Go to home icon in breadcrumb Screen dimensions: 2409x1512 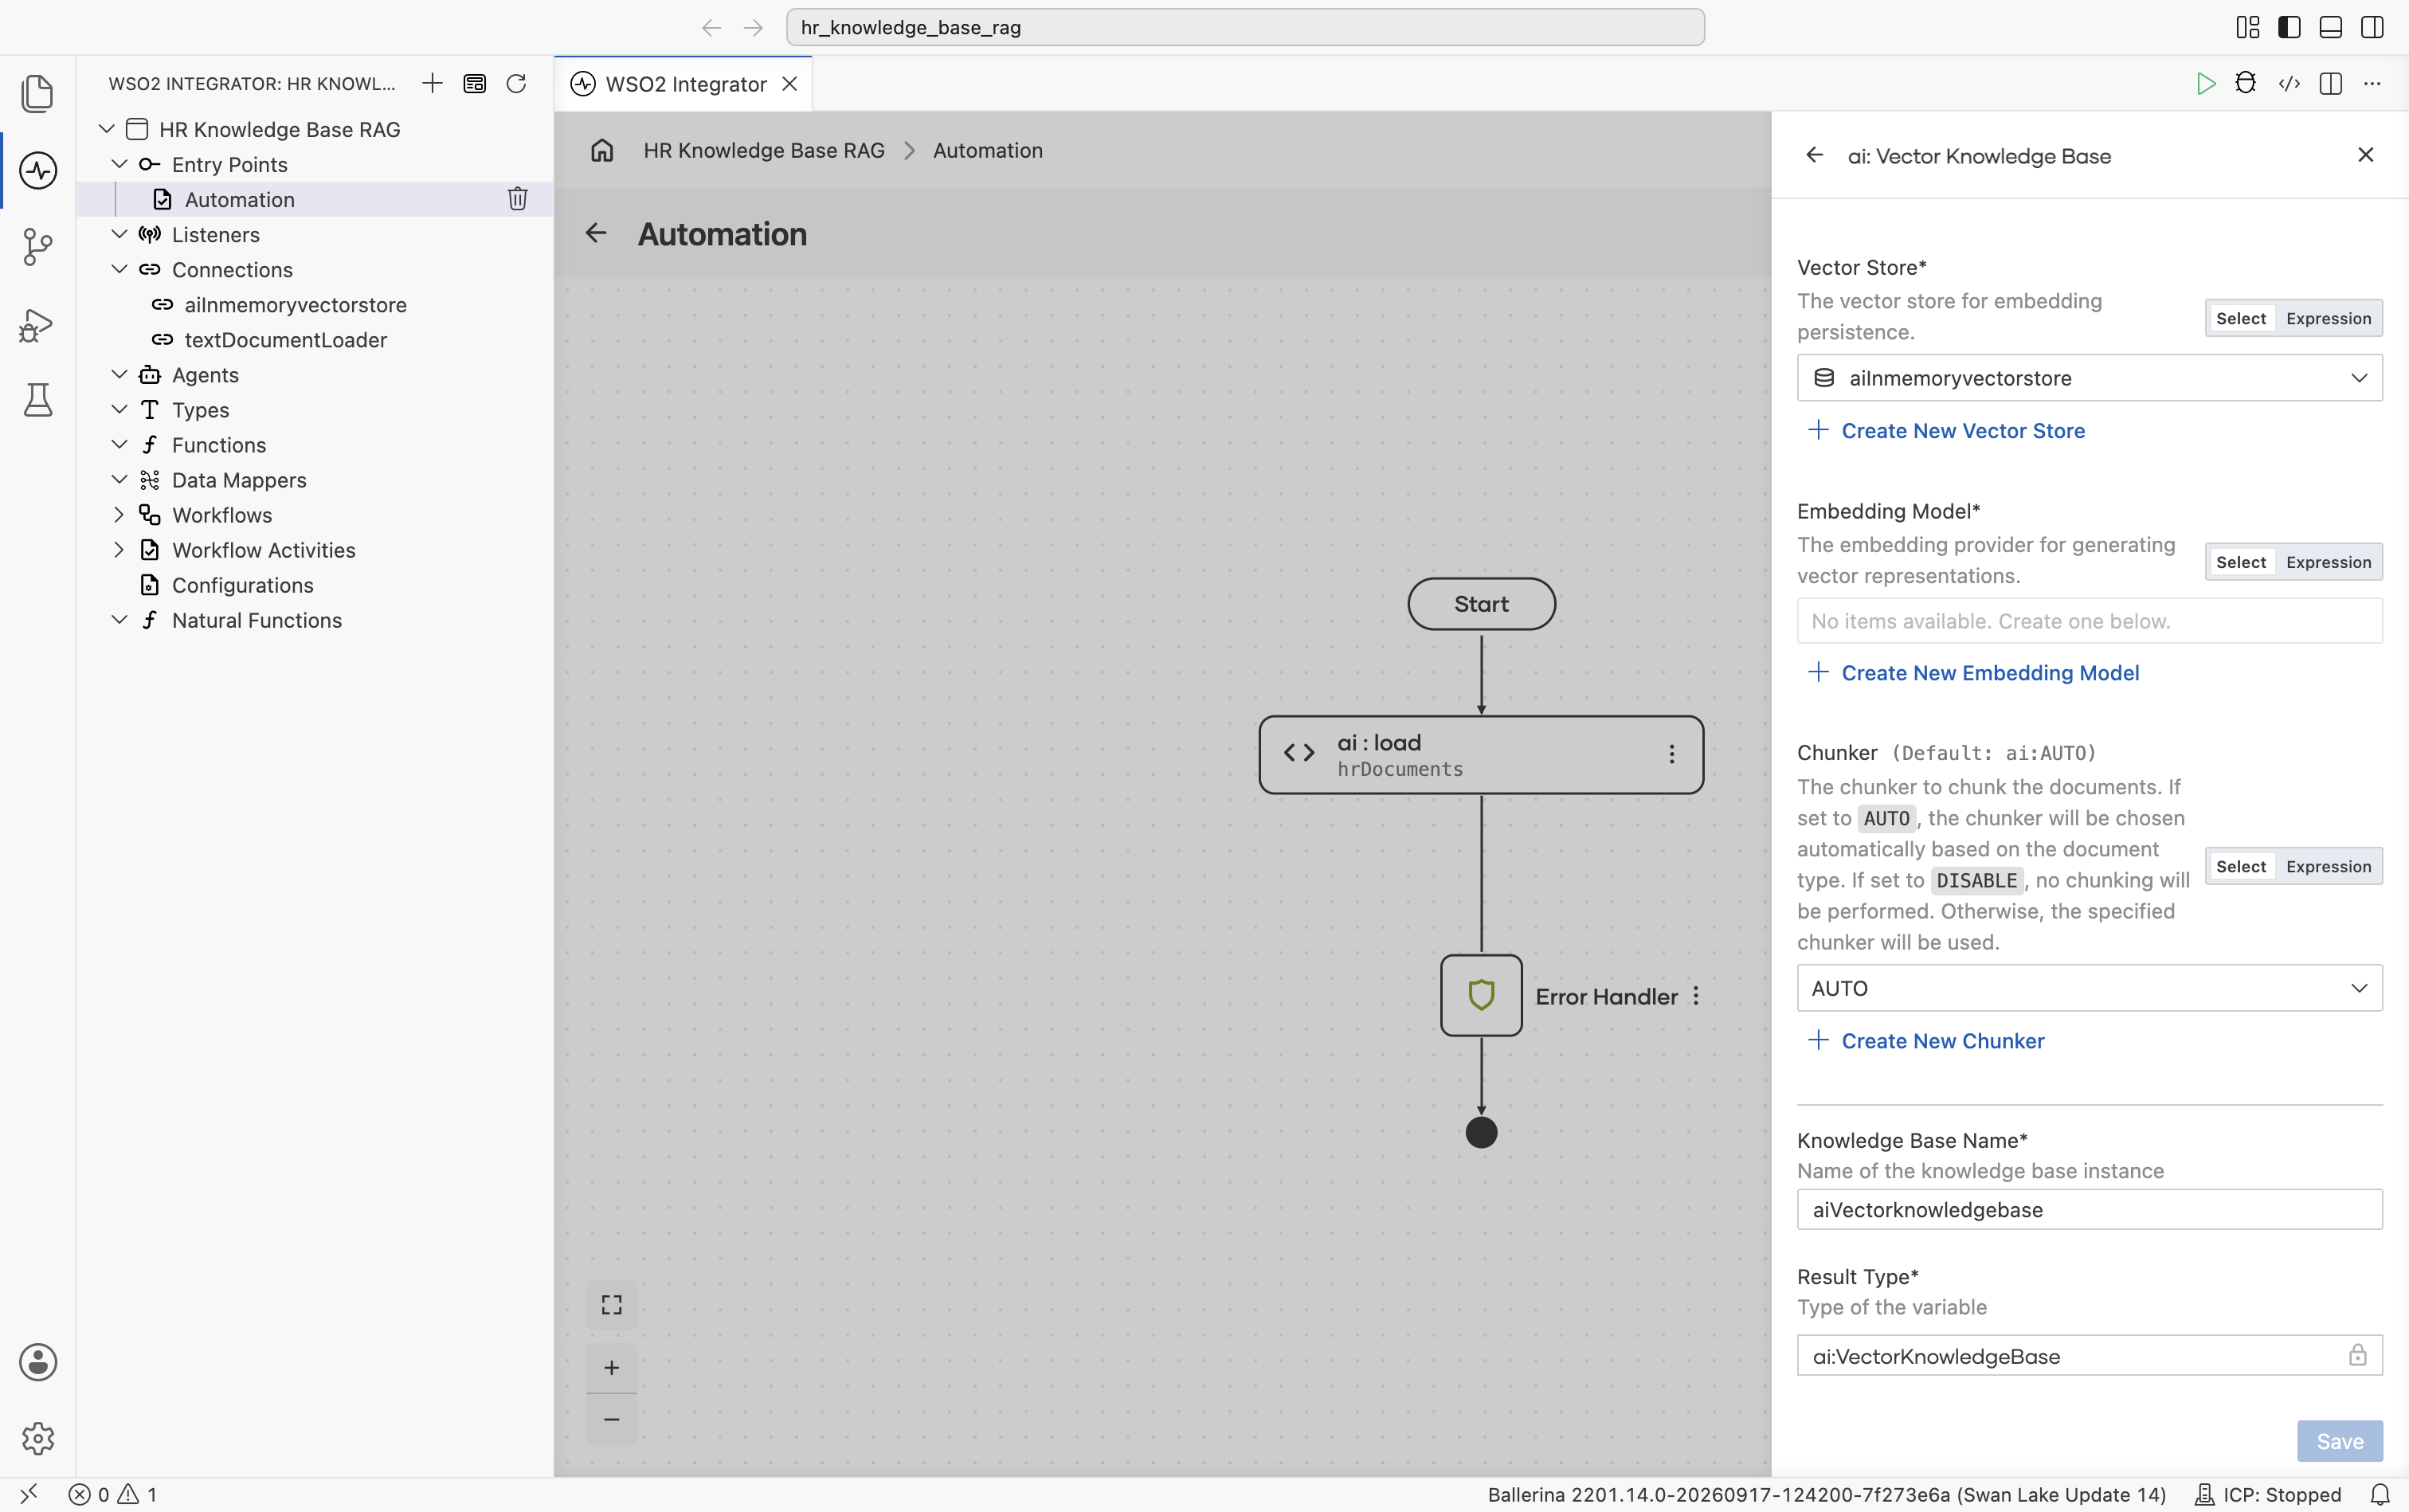(602, 150)
